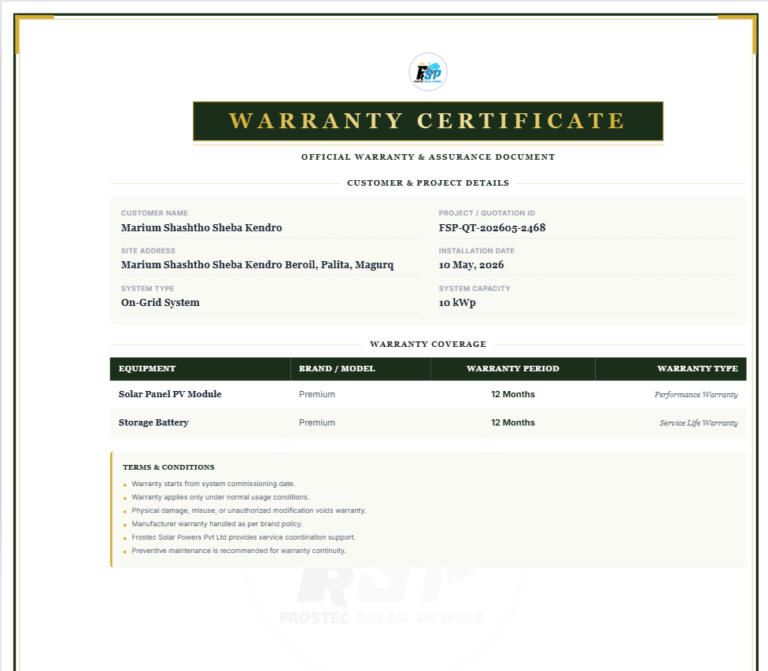Viewport: 768px width, 671px height.
Task: Click the term about physical damage and misuse
Action: (x=249, y=511)
